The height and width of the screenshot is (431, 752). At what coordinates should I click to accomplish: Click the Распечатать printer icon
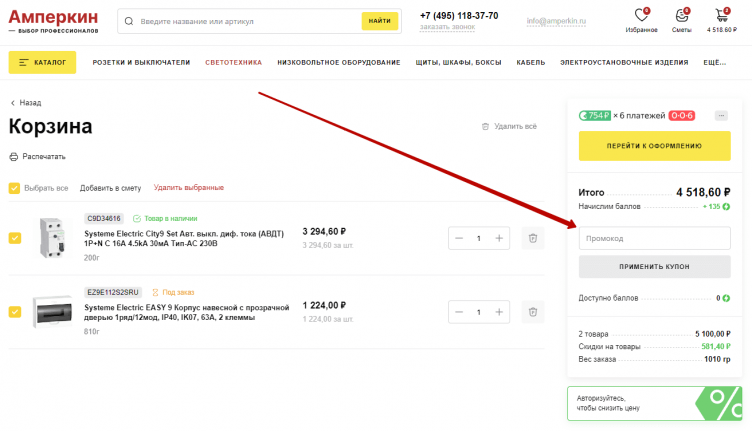coord(14,157)
